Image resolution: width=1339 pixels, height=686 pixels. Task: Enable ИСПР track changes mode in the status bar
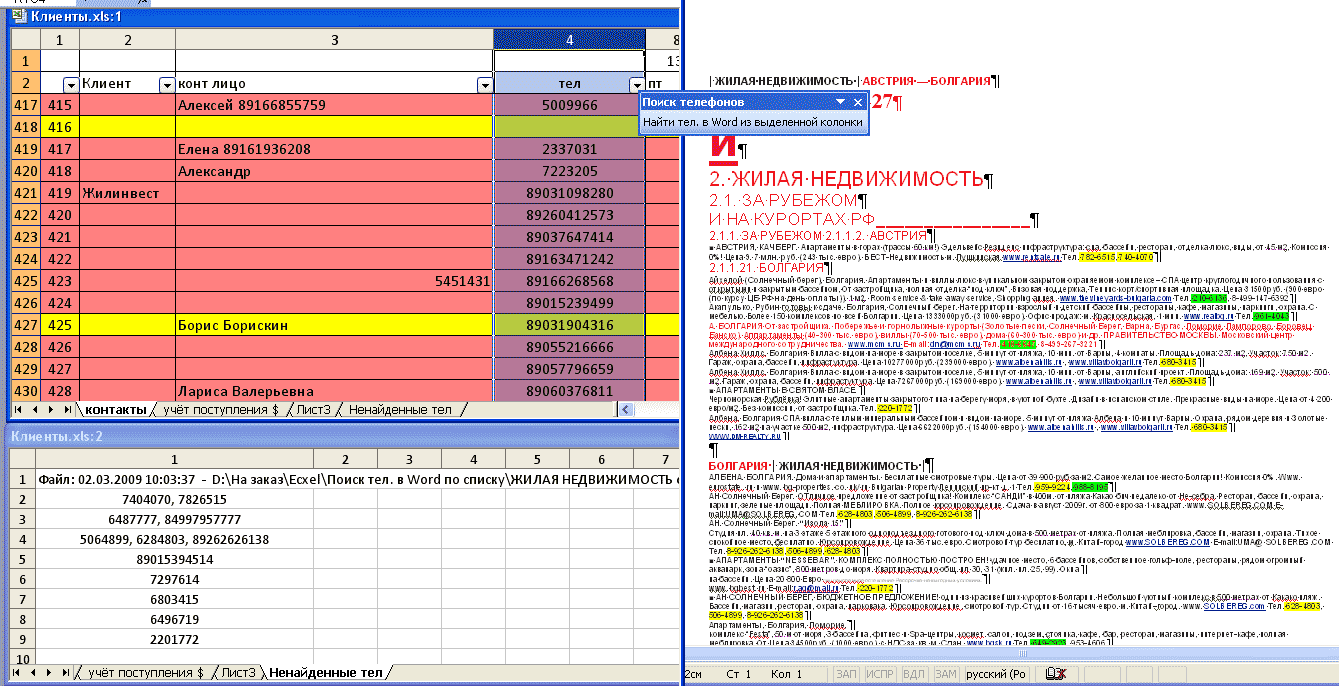click(x=881, y=673)
